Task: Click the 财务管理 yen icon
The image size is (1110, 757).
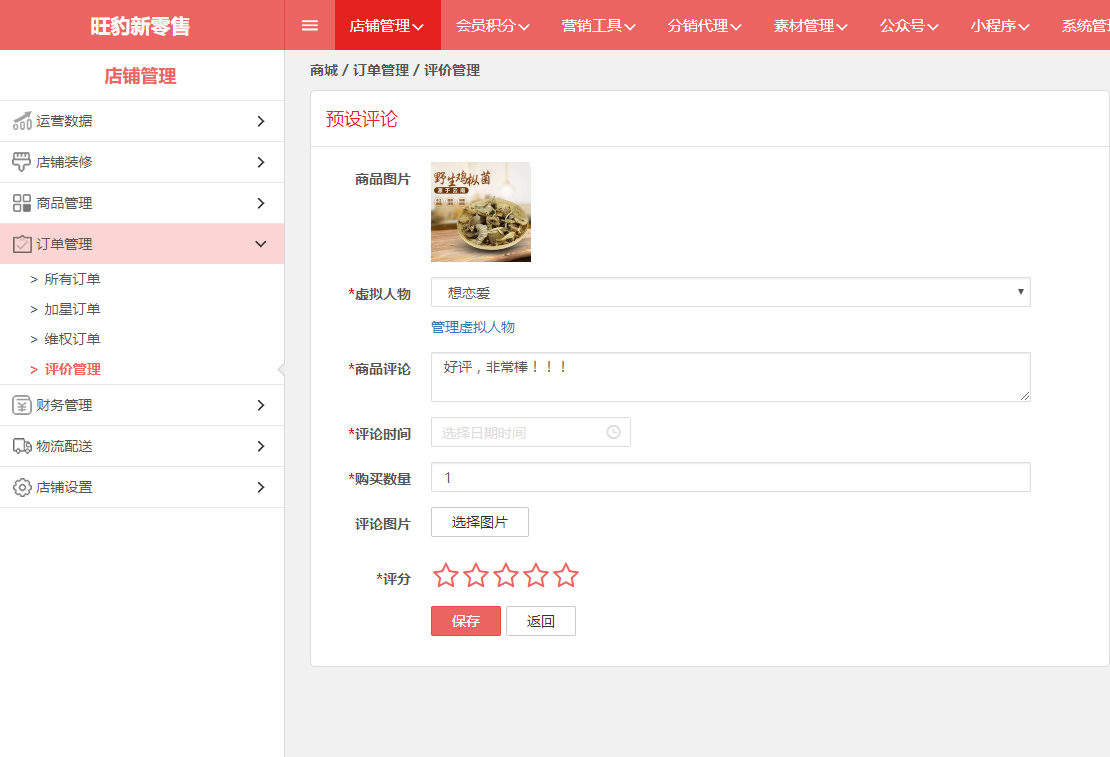Action: (x=22, y=405)
